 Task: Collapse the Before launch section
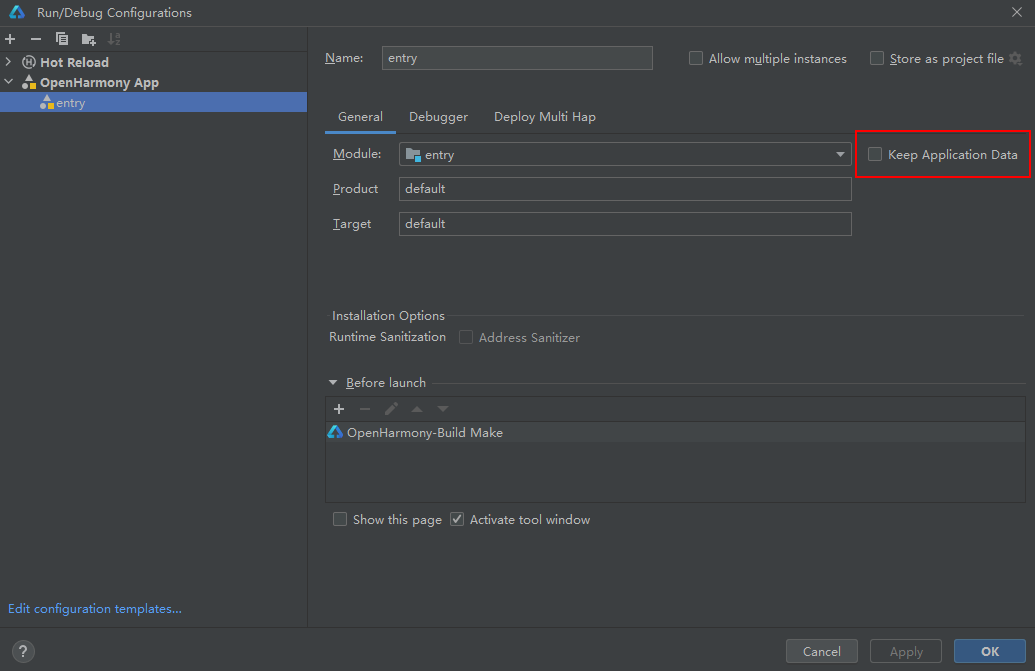tap(333, 383)
